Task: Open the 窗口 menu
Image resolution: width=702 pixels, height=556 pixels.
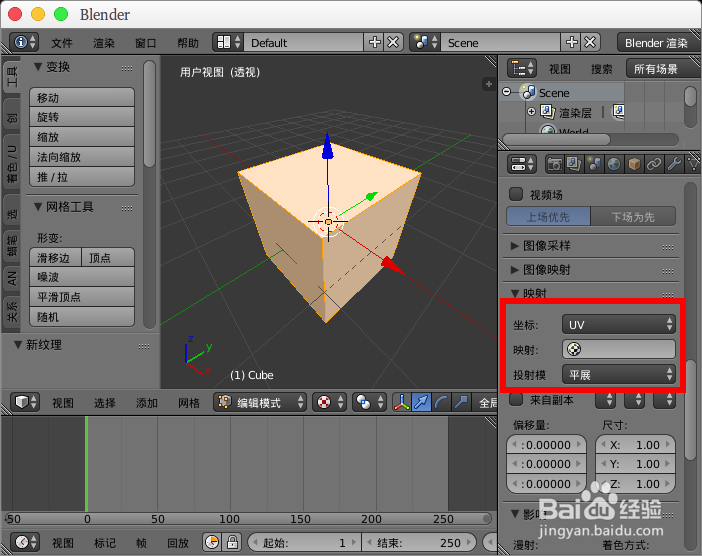Action: pyautogui.click(x=146, y=43)
